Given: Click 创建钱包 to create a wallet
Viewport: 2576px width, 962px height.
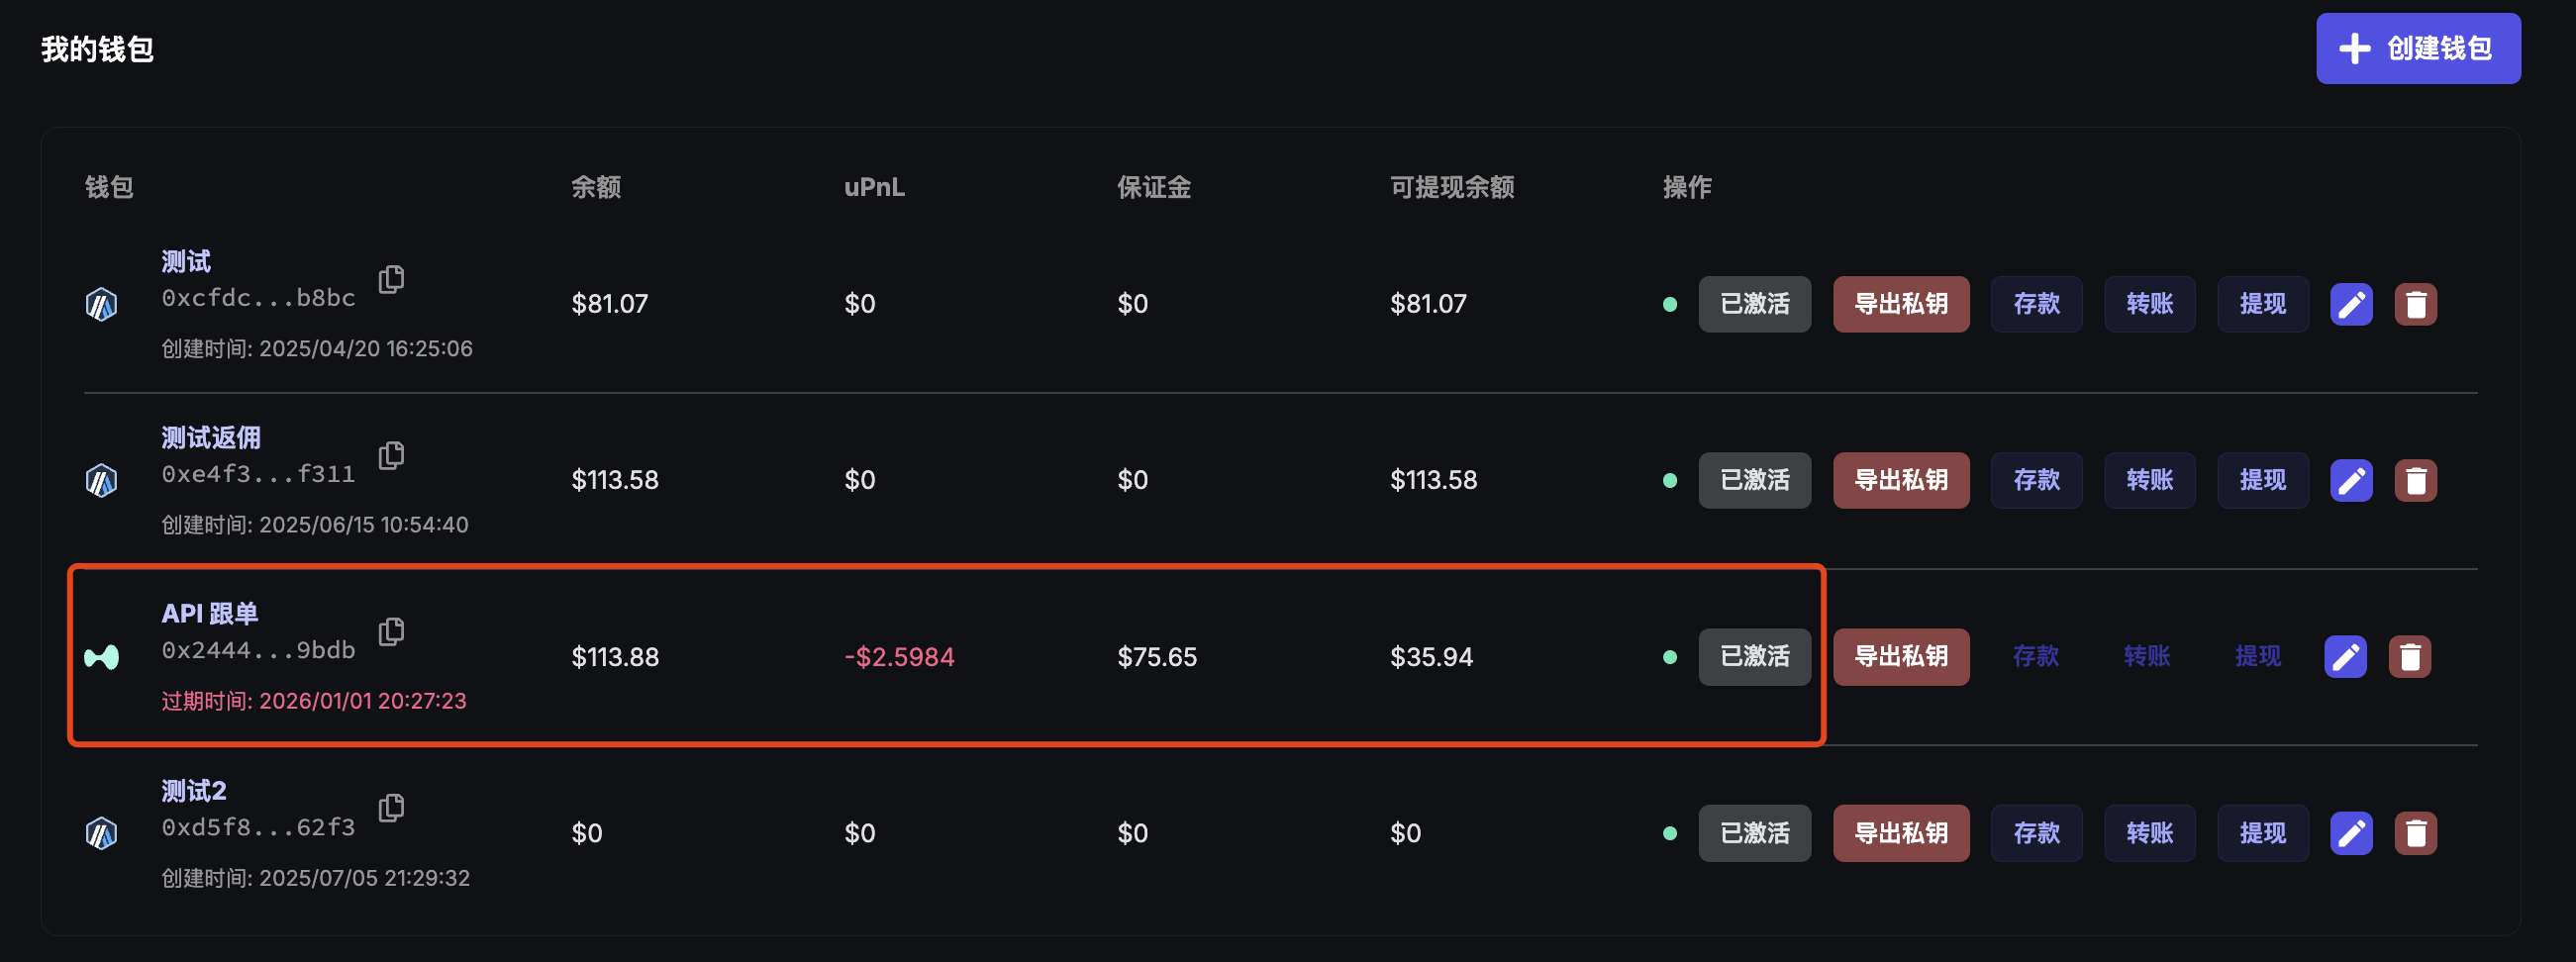Looking at the screenshot, I should pyautogui.click(x=2417, y=48).
